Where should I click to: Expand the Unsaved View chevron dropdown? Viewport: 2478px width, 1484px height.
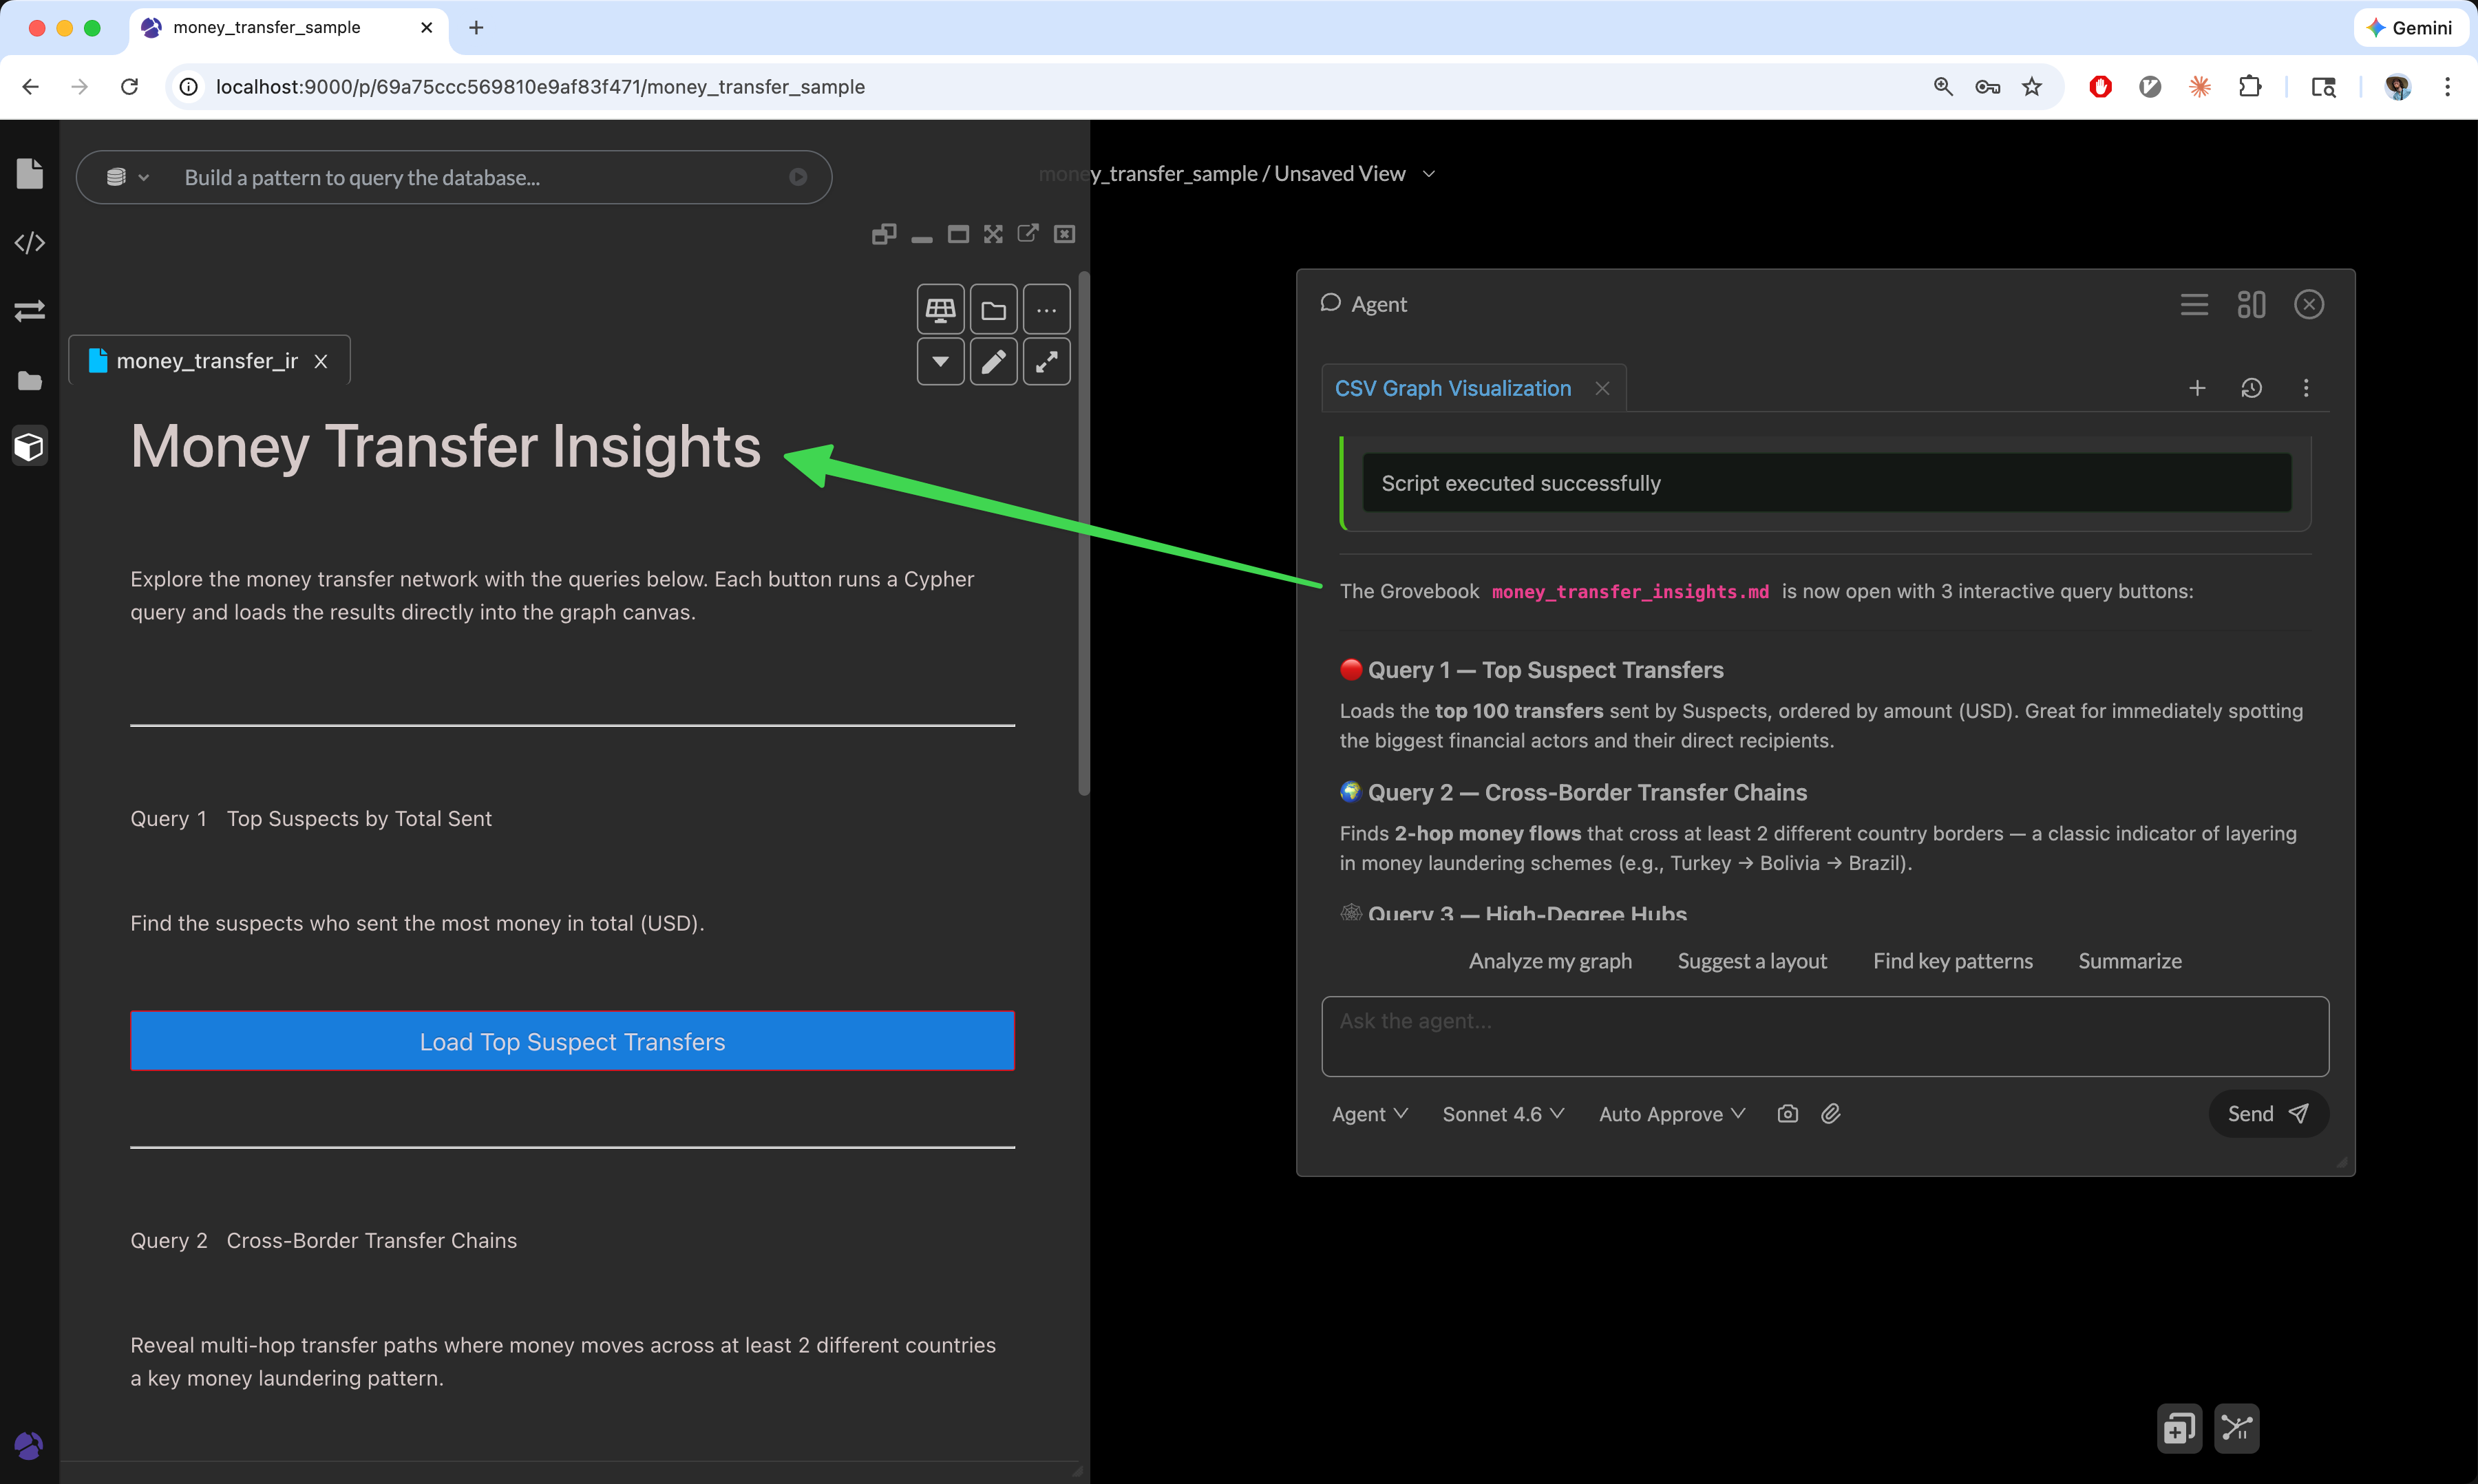[x=1429, y=174]
